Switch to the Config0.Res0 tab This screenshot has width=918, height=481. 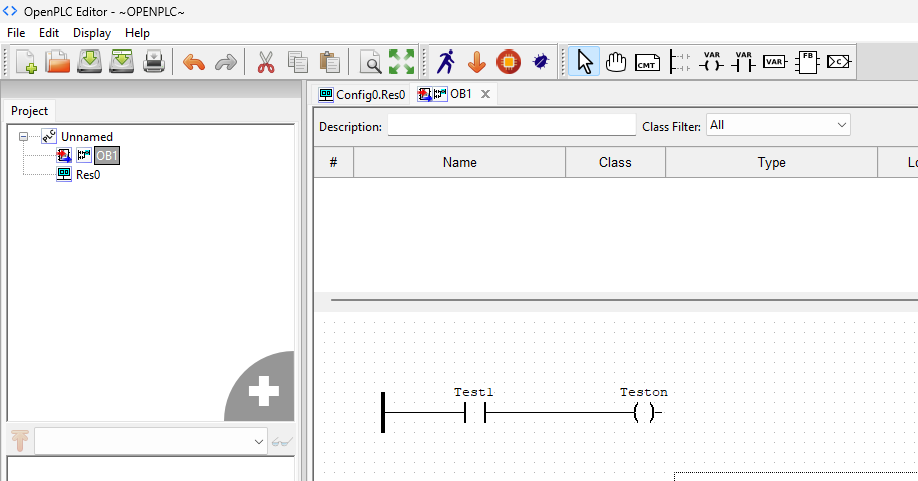362,94
